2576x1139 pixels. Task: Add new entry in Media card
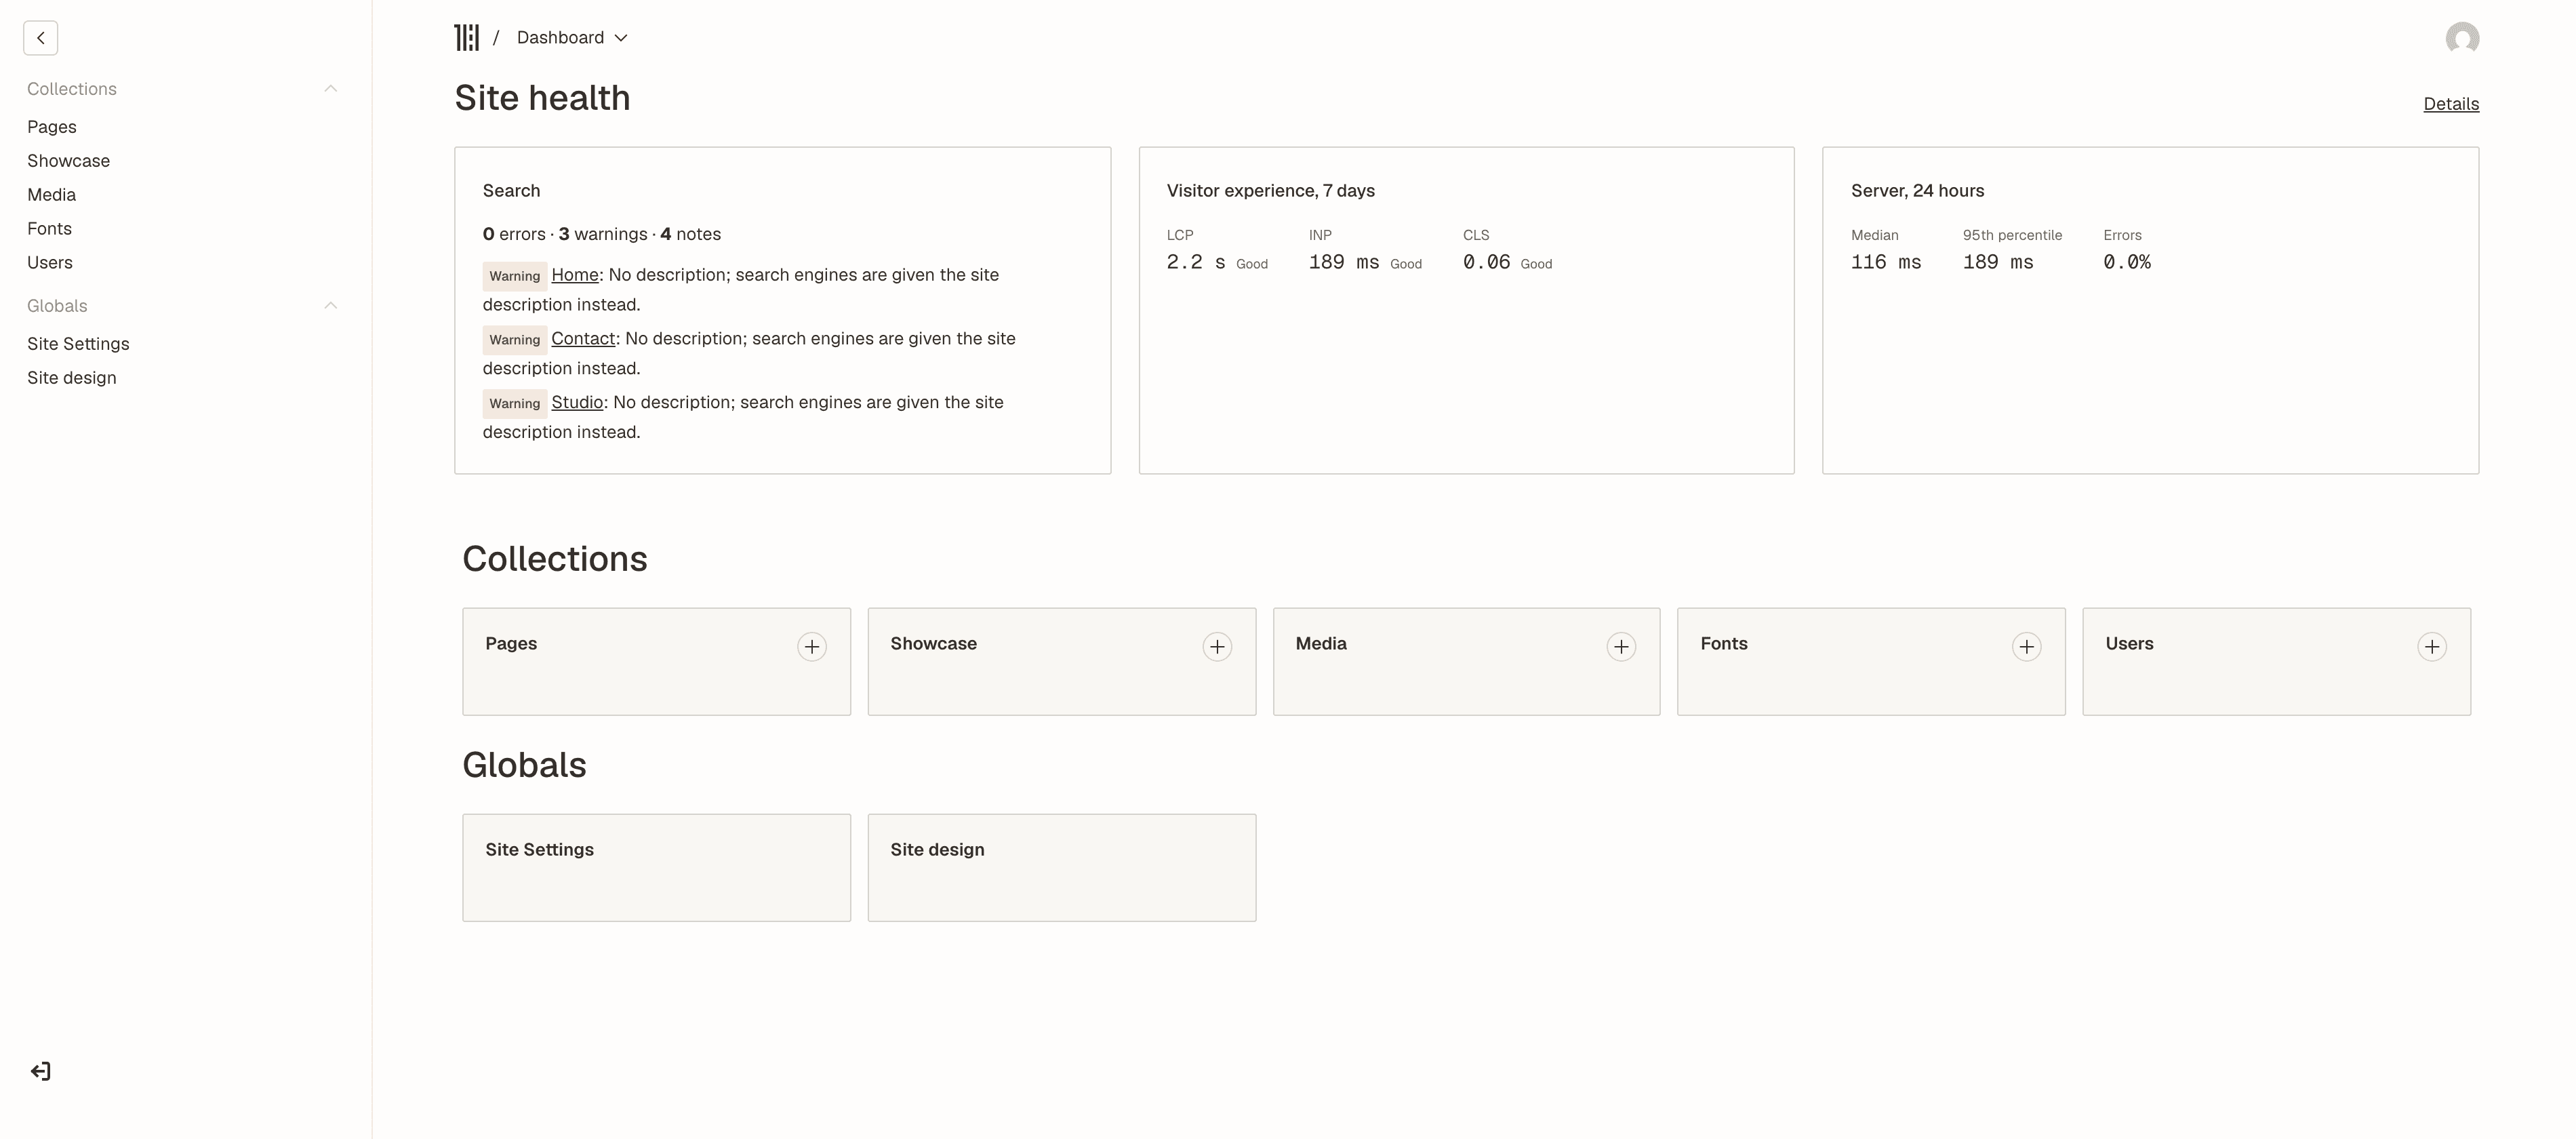1621,647
